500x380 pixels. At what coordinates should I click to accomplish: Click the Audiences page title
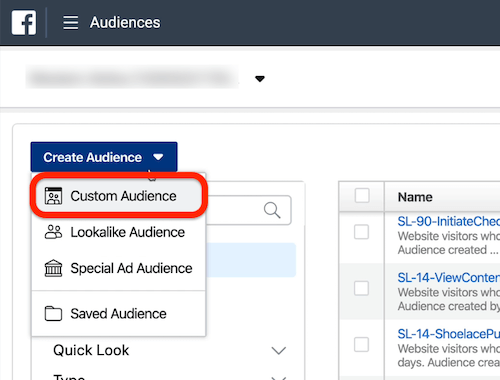click(125, 23)
